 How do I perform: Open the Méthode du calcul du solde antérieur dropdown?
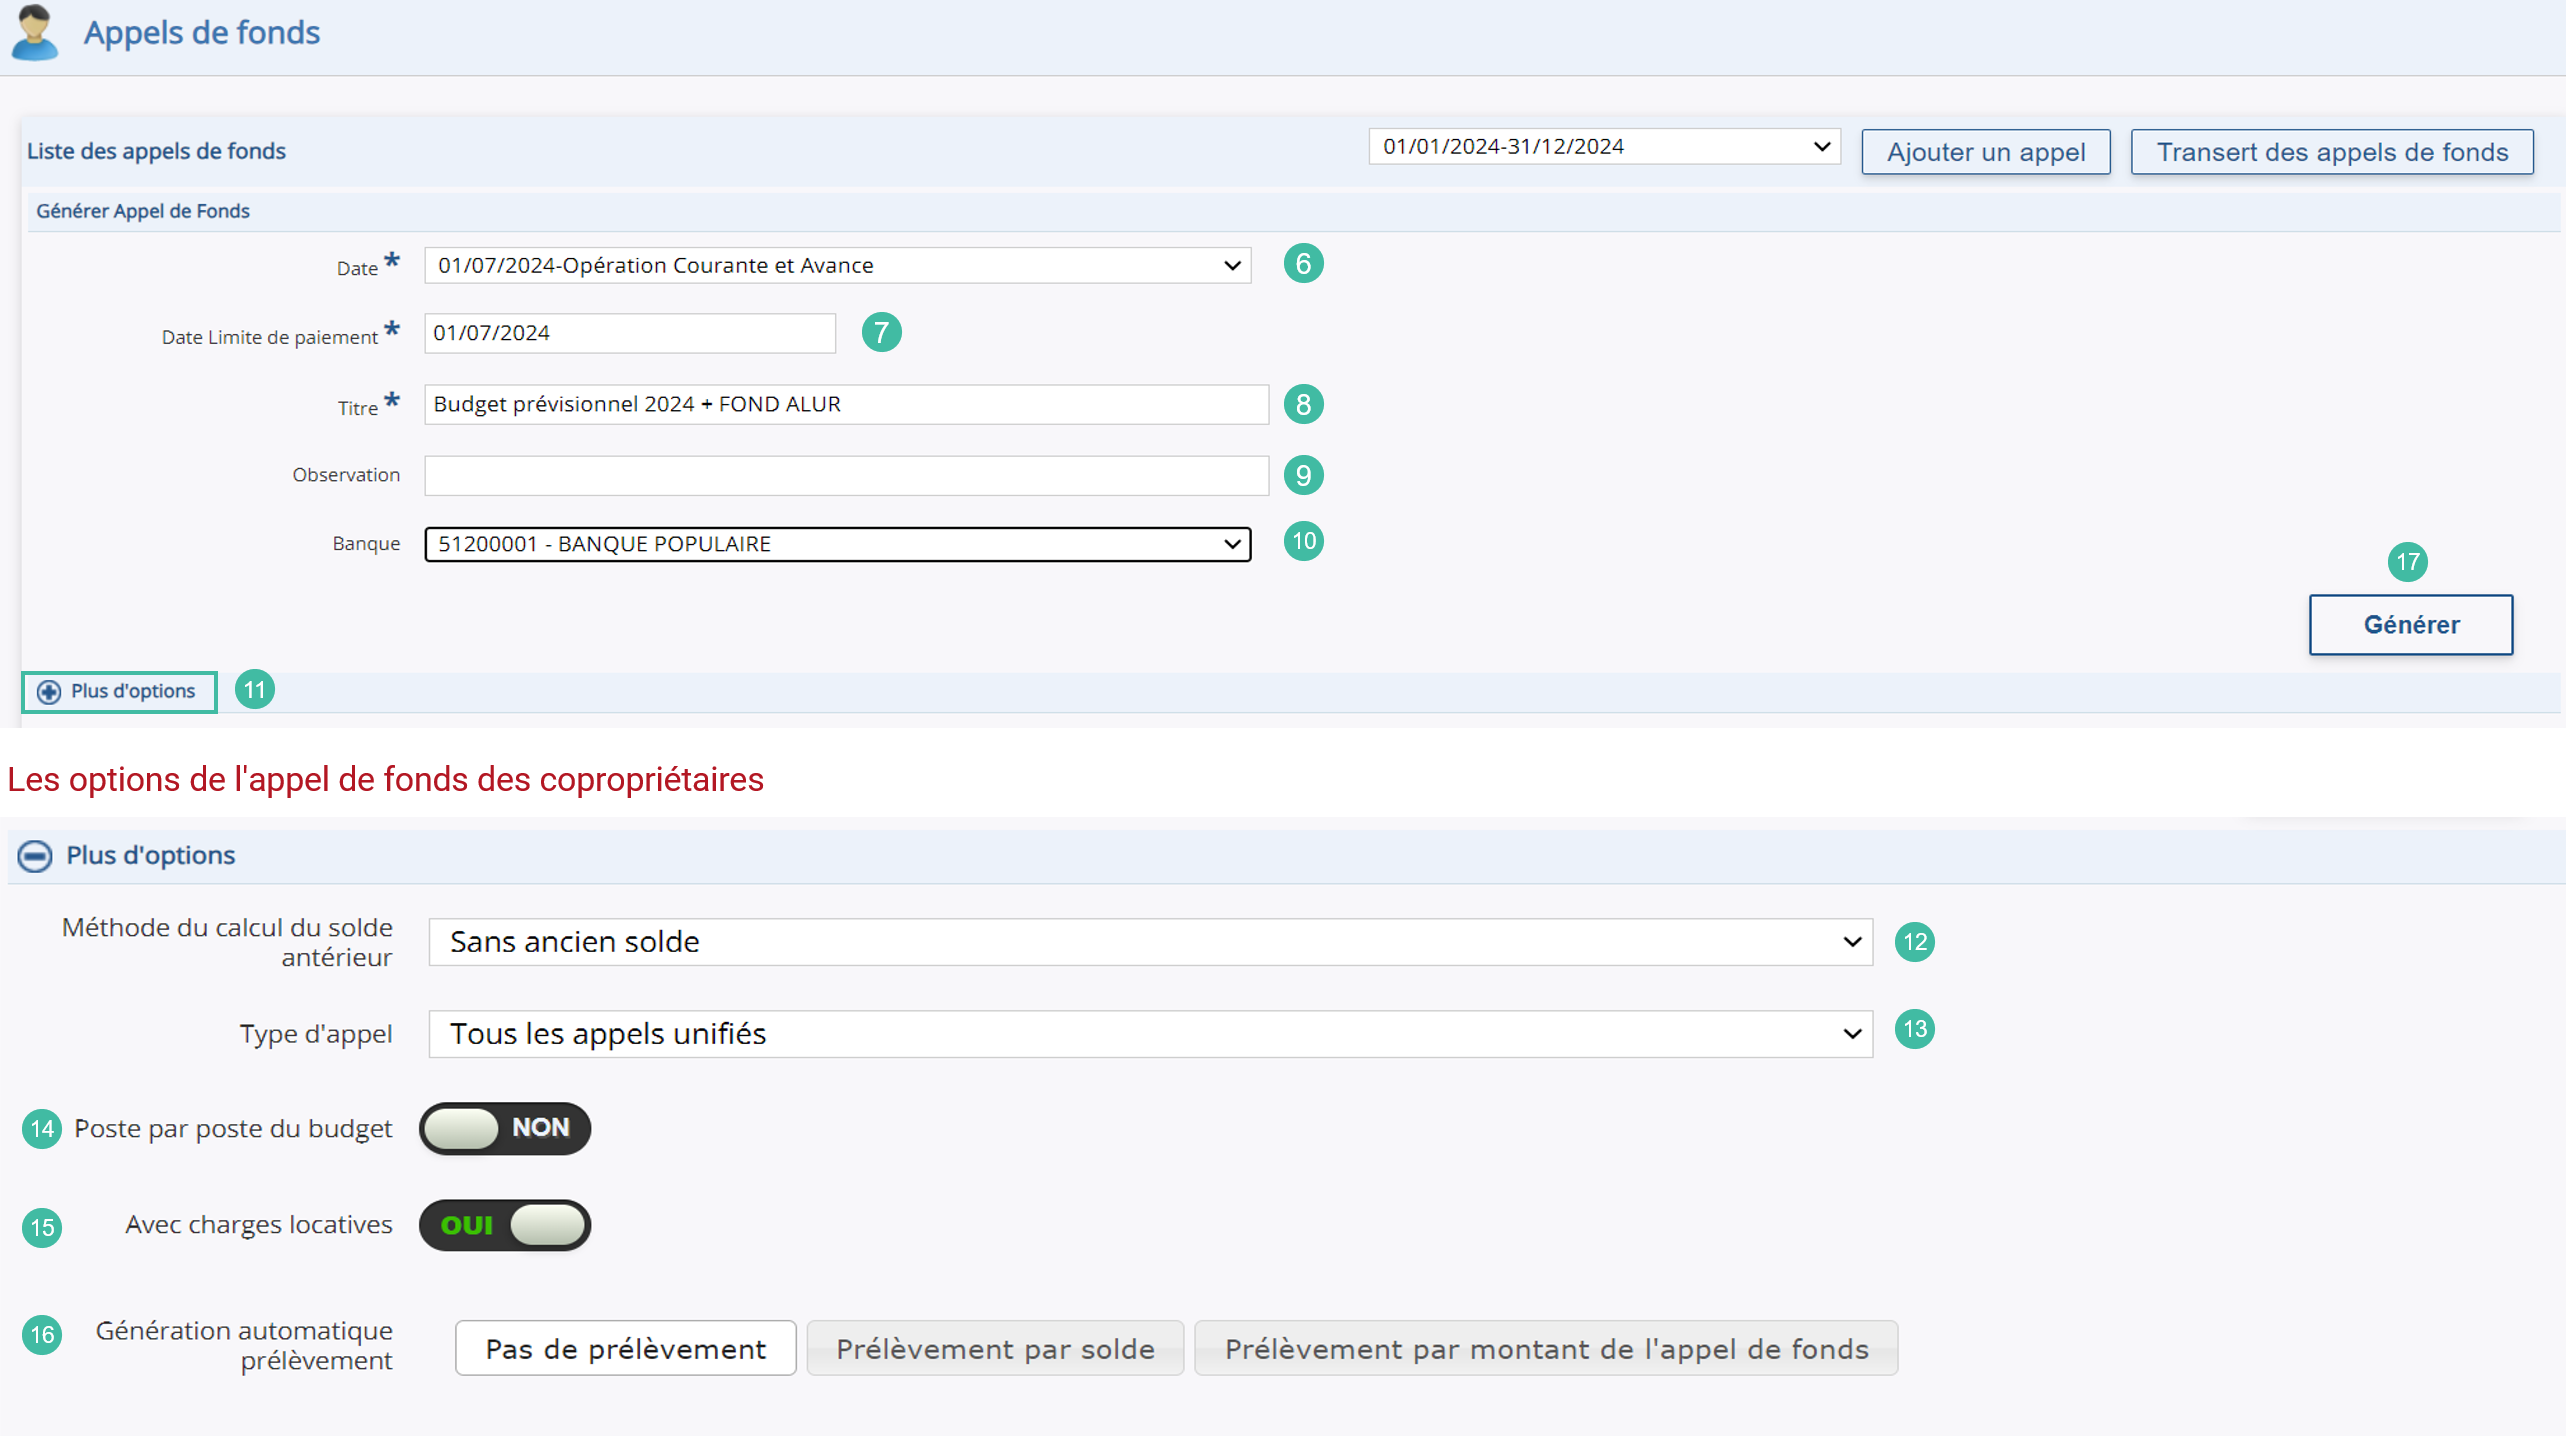click(x=1151, y=942)
